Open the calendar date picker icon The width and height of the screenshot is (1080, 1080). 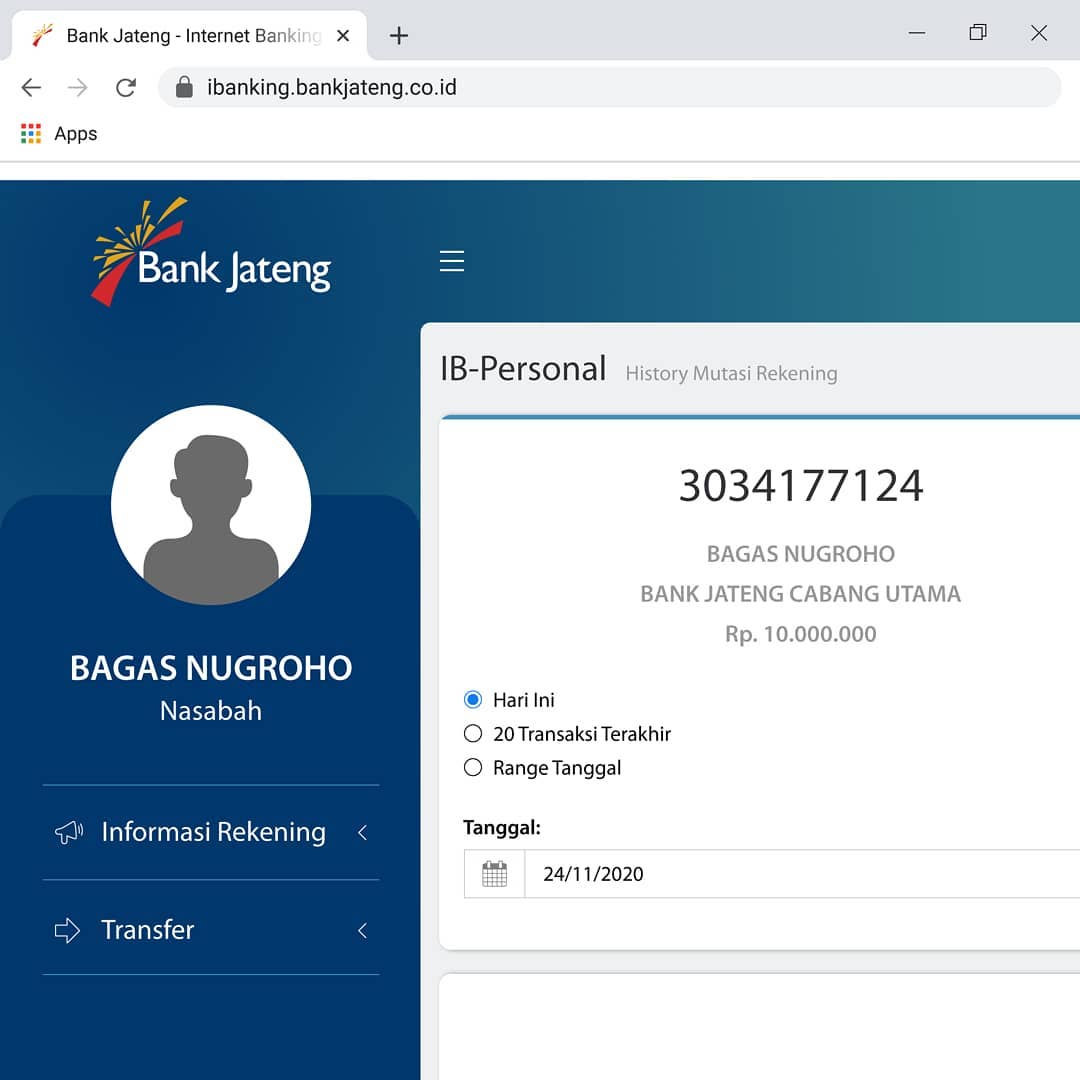click(x=495, y=874)
